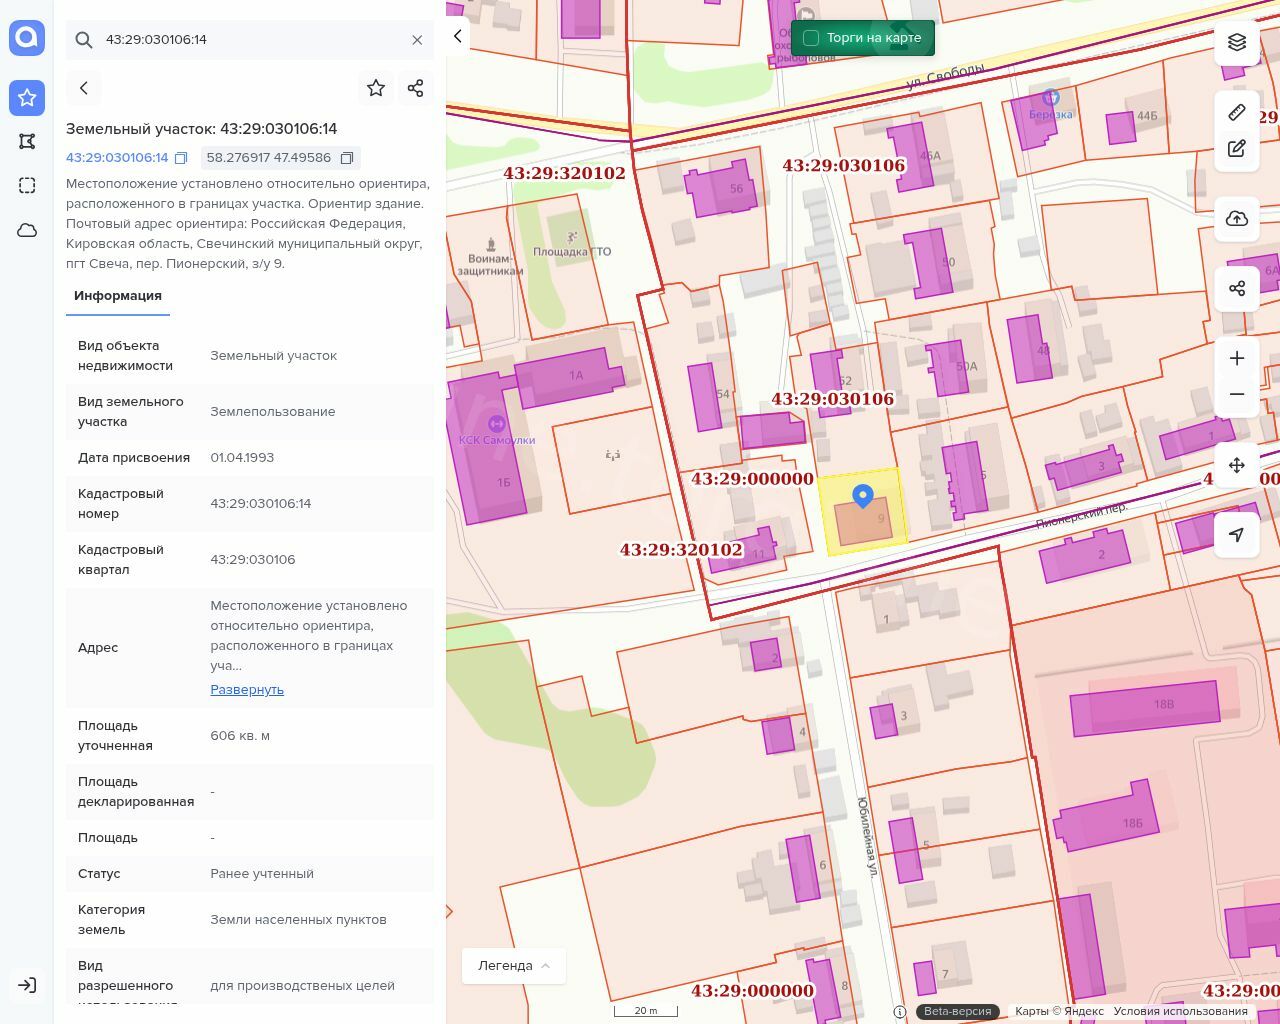The width and height of the screenshot is (1280, 1024).
Task: Zoom out on the map
Action: coord(1237,394)
